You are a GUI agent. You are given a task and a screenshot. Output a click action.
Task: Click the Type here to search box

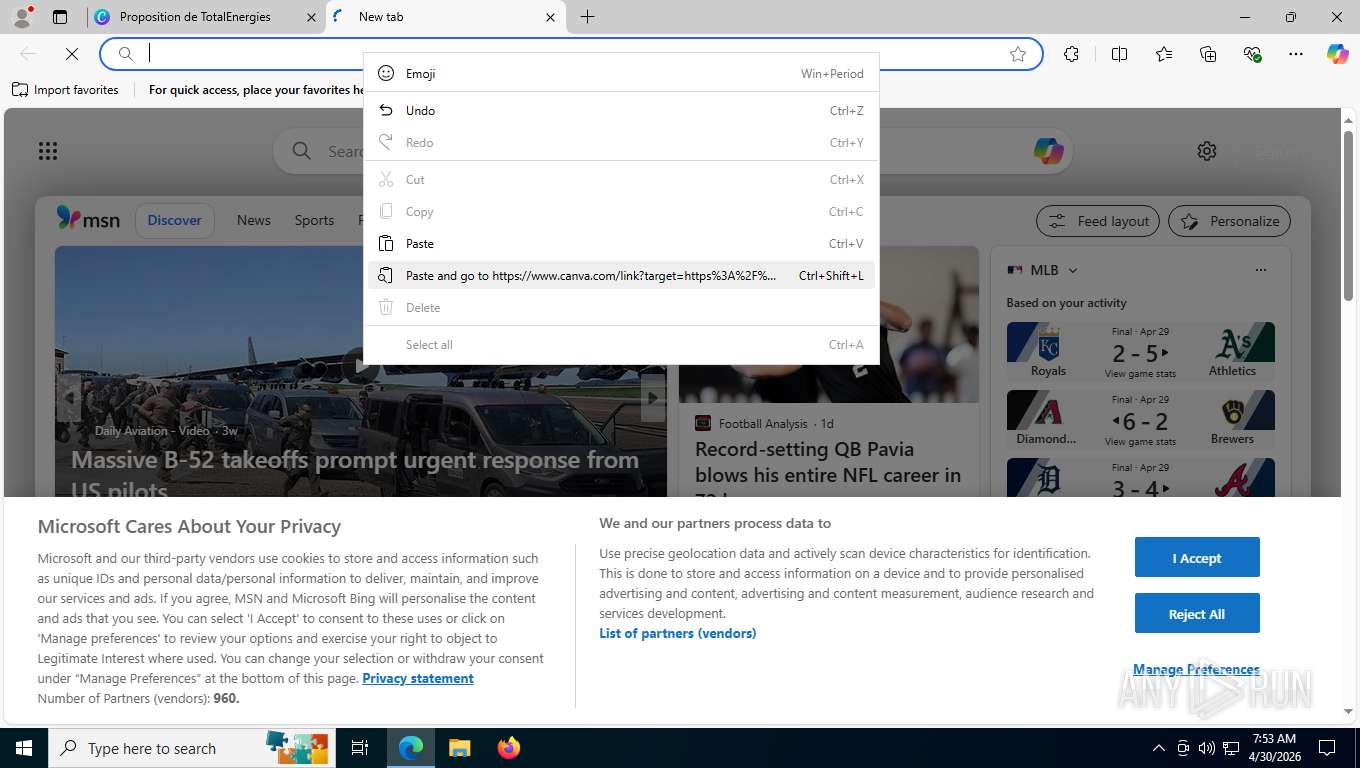[x=192, y=748]
